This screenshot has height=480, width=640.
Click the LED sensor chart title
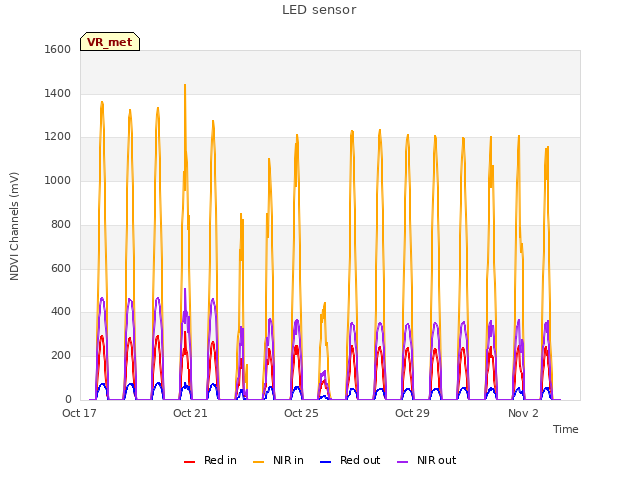click(319, 10)
